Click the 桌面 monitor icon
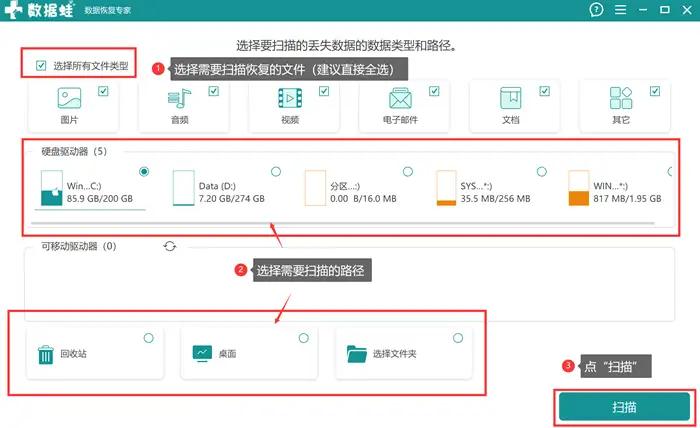700x428 pixels. tap(202, 353)
